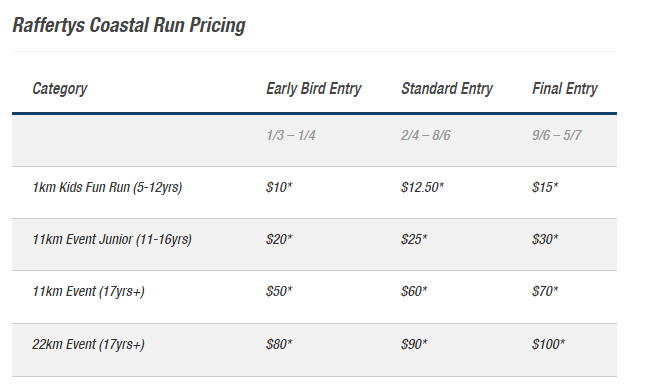
Task: Select the $15* final entry price
Action: coord(545,187)
